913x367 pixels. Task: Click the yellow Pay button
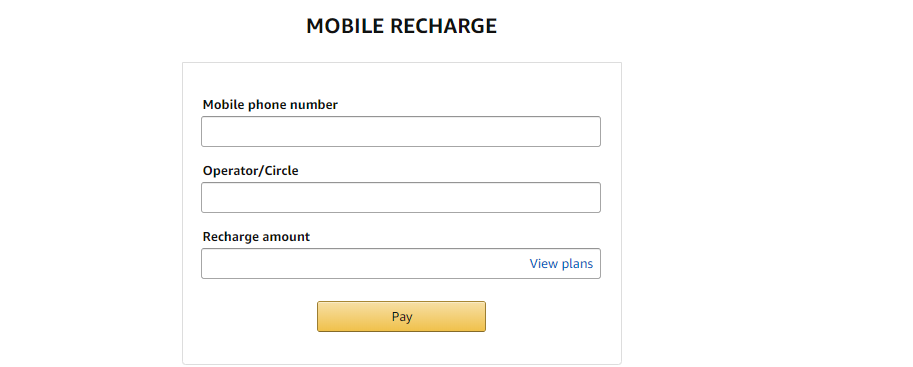(x=401, y=316)
